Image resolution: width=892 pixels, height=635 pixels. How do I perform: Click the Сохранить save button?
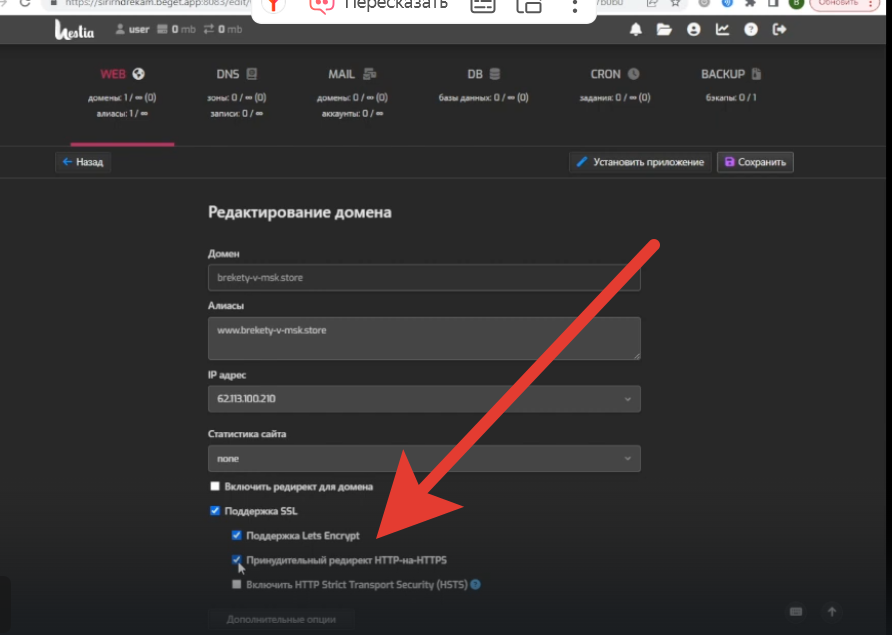click(755, 162)
